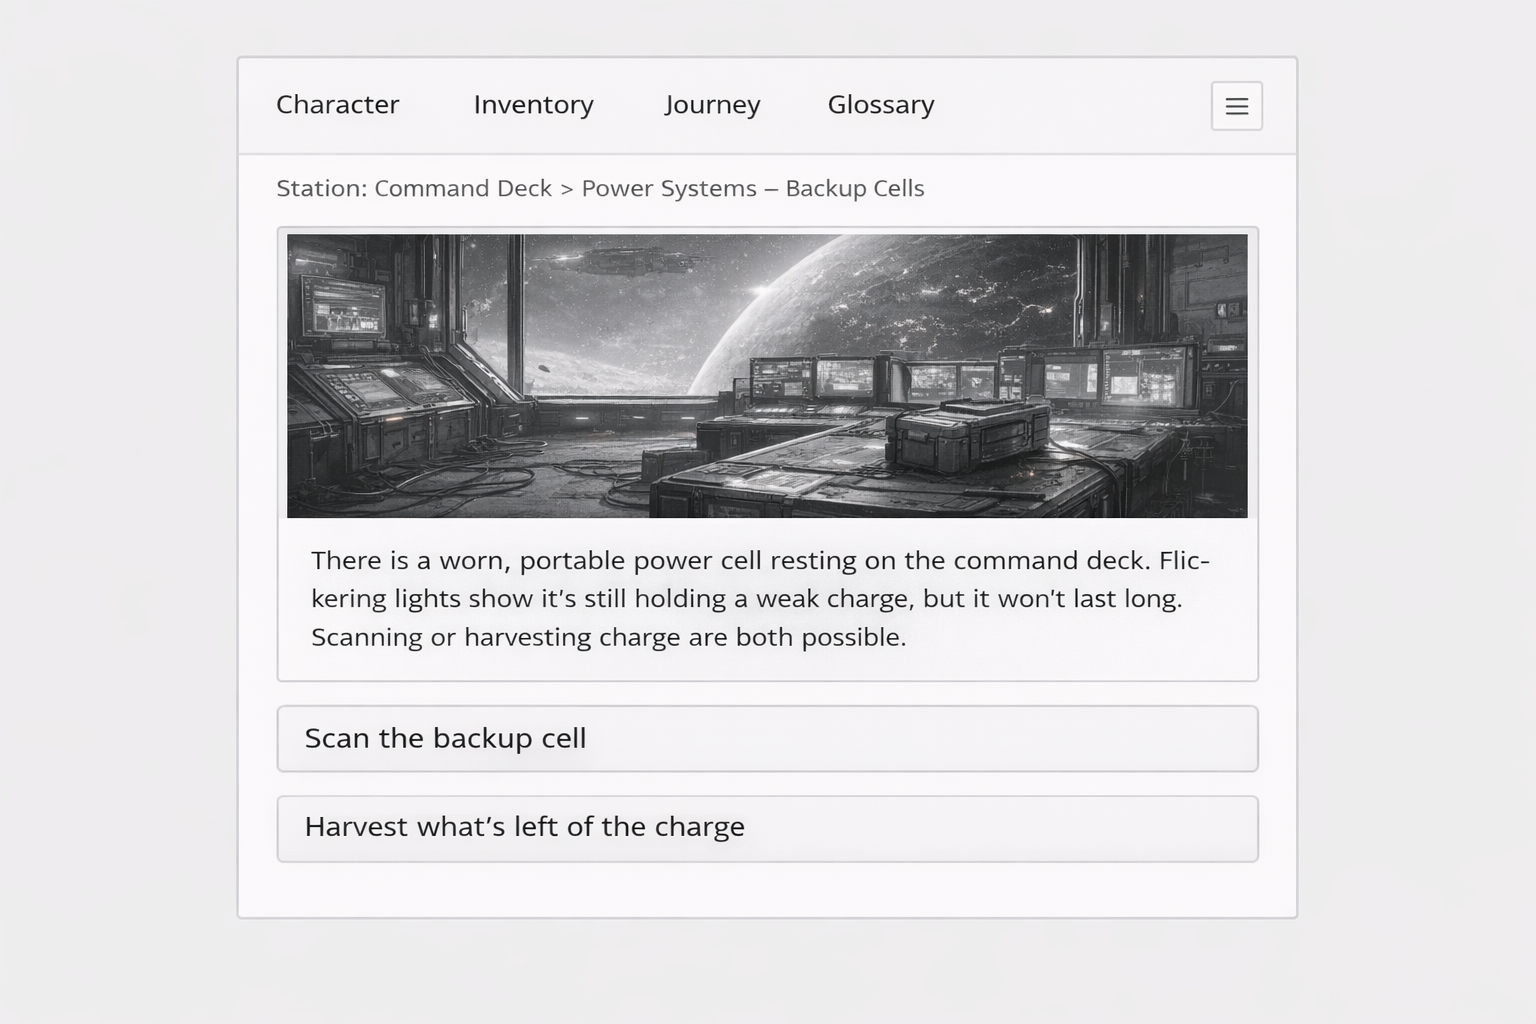1536x1024 pixels.
Task: Choose Harvest what's left of the charge
Action: (x=524, y=827)
